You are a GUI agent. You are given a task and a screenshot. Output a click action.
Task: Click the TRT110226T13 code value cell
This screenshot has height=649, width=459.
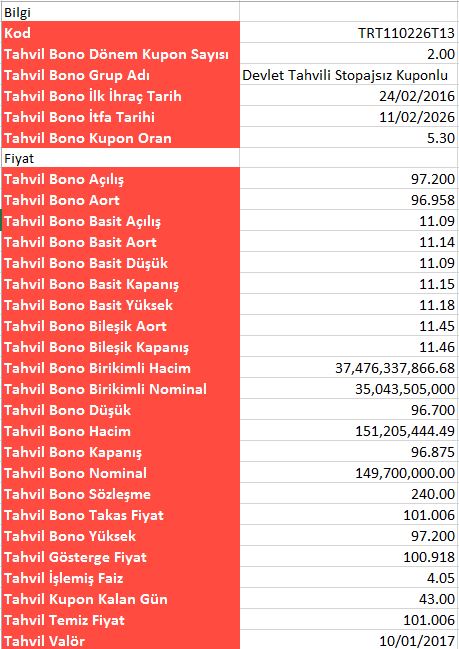[x=348, y=33]
